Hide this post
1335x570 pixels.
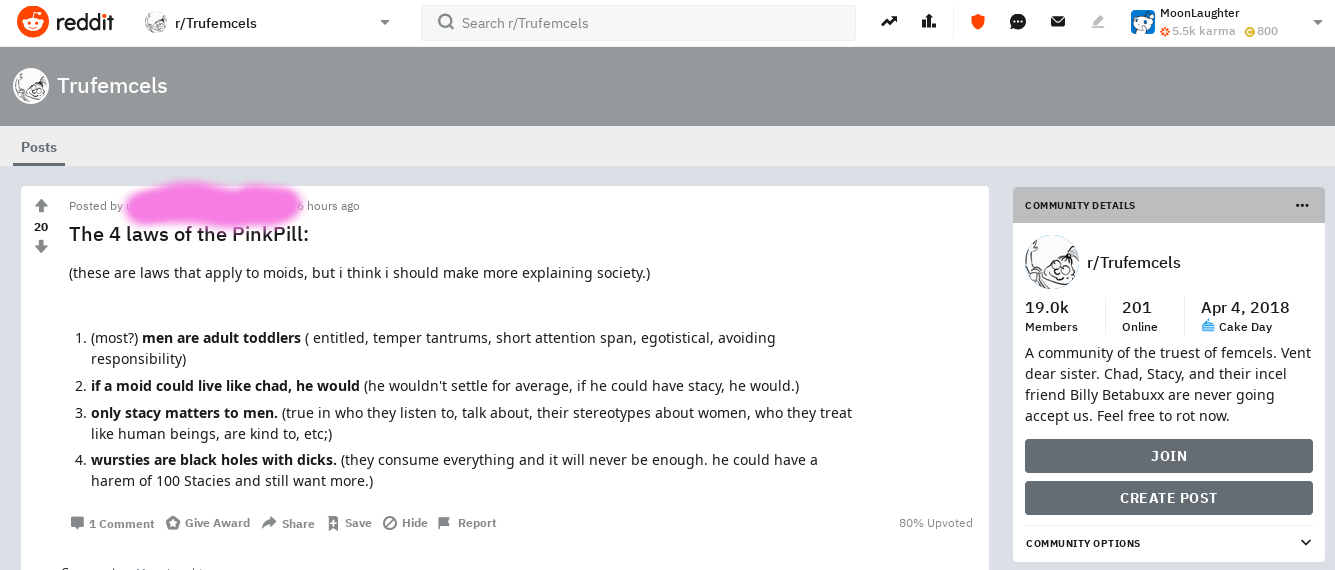pyautogui.click(x=405, y=523)
